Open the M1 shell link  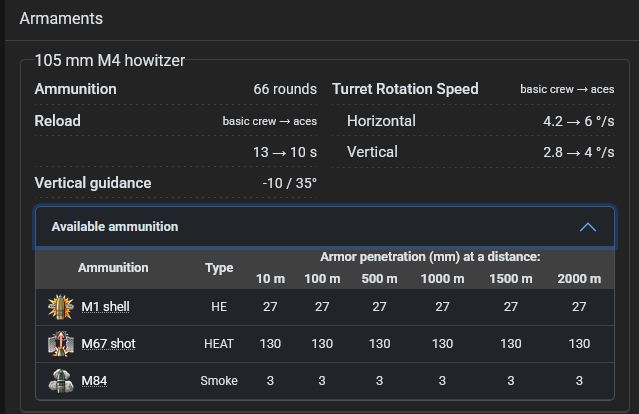pyautogui.click(x=105, y=306)
